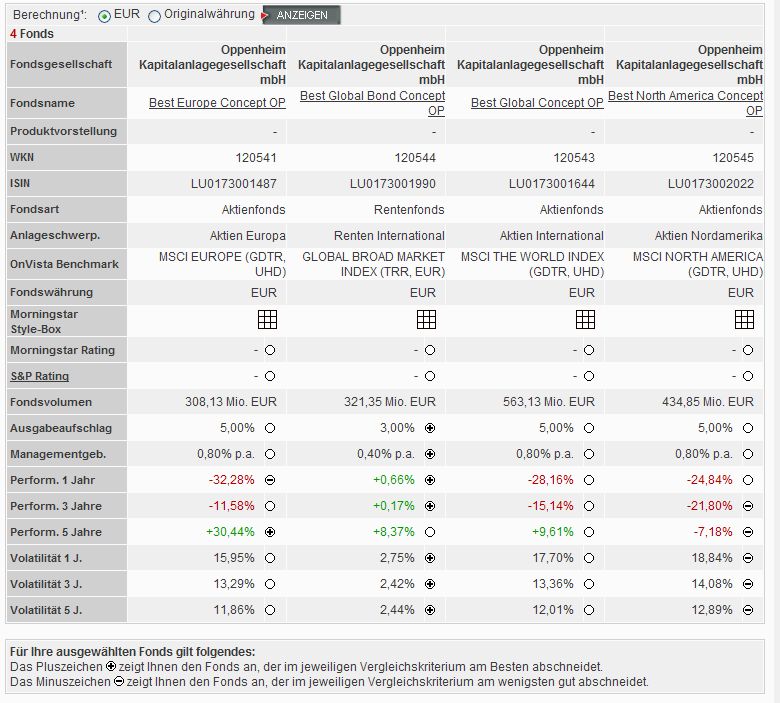Screen dimensions: 780x703
Task: Click the plus icon next to 2,75% volatility
Action: (430, 558)
